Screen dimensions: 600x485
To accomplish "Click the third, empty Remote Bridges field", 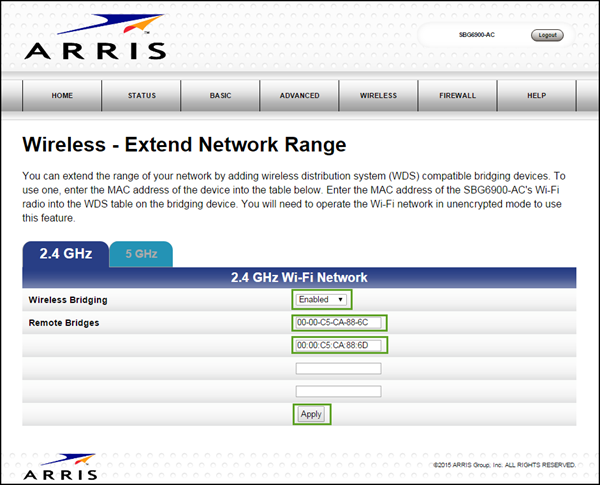I will tap(338, 368).
